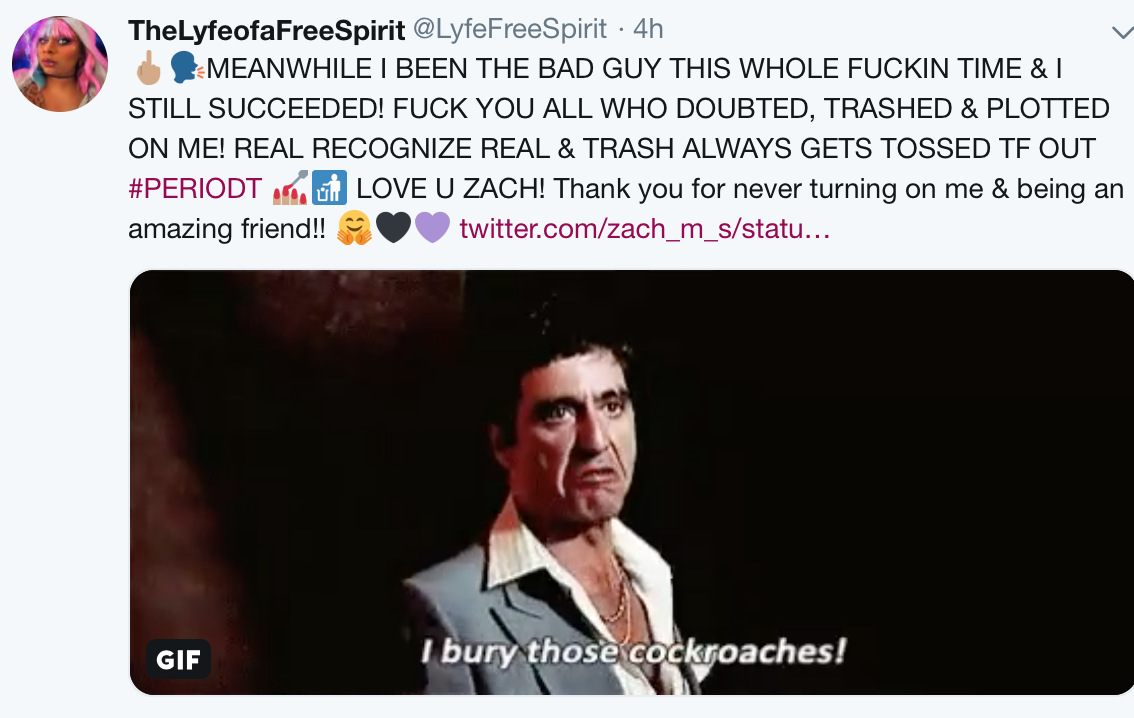The image size is (1134, 718).
Task: Click the middle finger emoji
Action: (148, 69)
